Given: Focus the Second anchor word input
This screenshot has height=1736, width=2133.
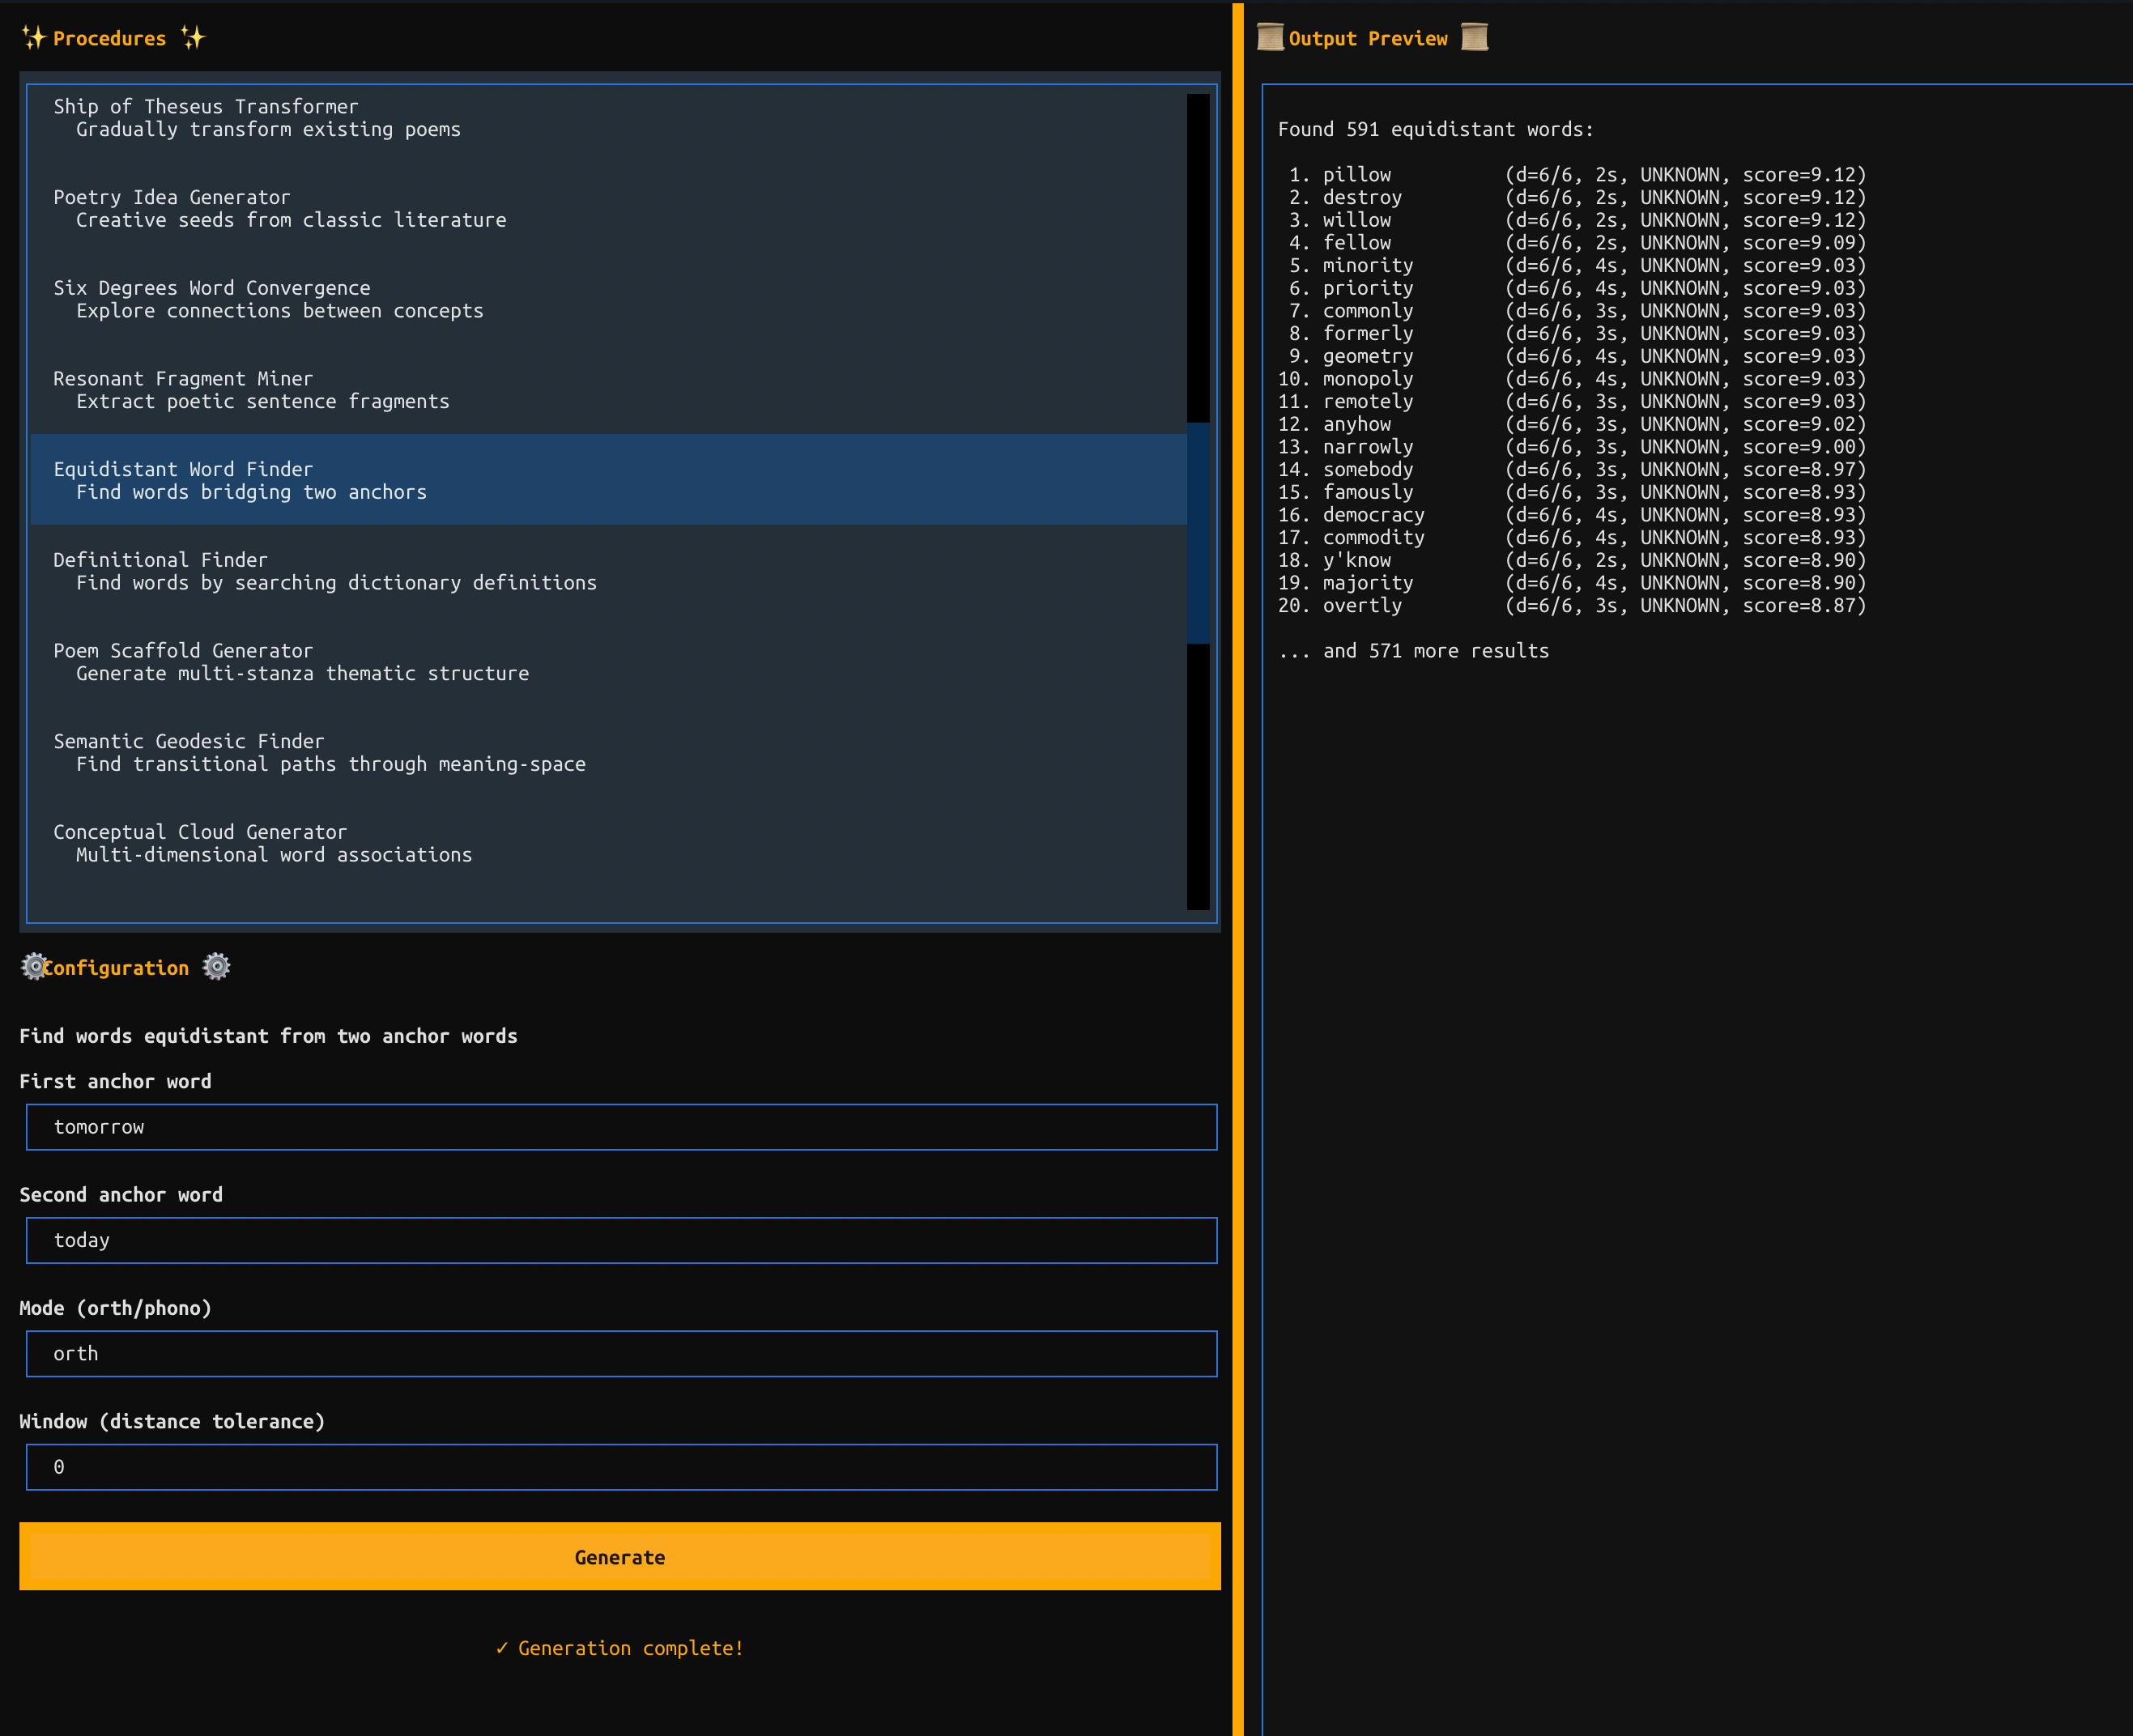Looking at the screenshot, I should [621, 1240].
